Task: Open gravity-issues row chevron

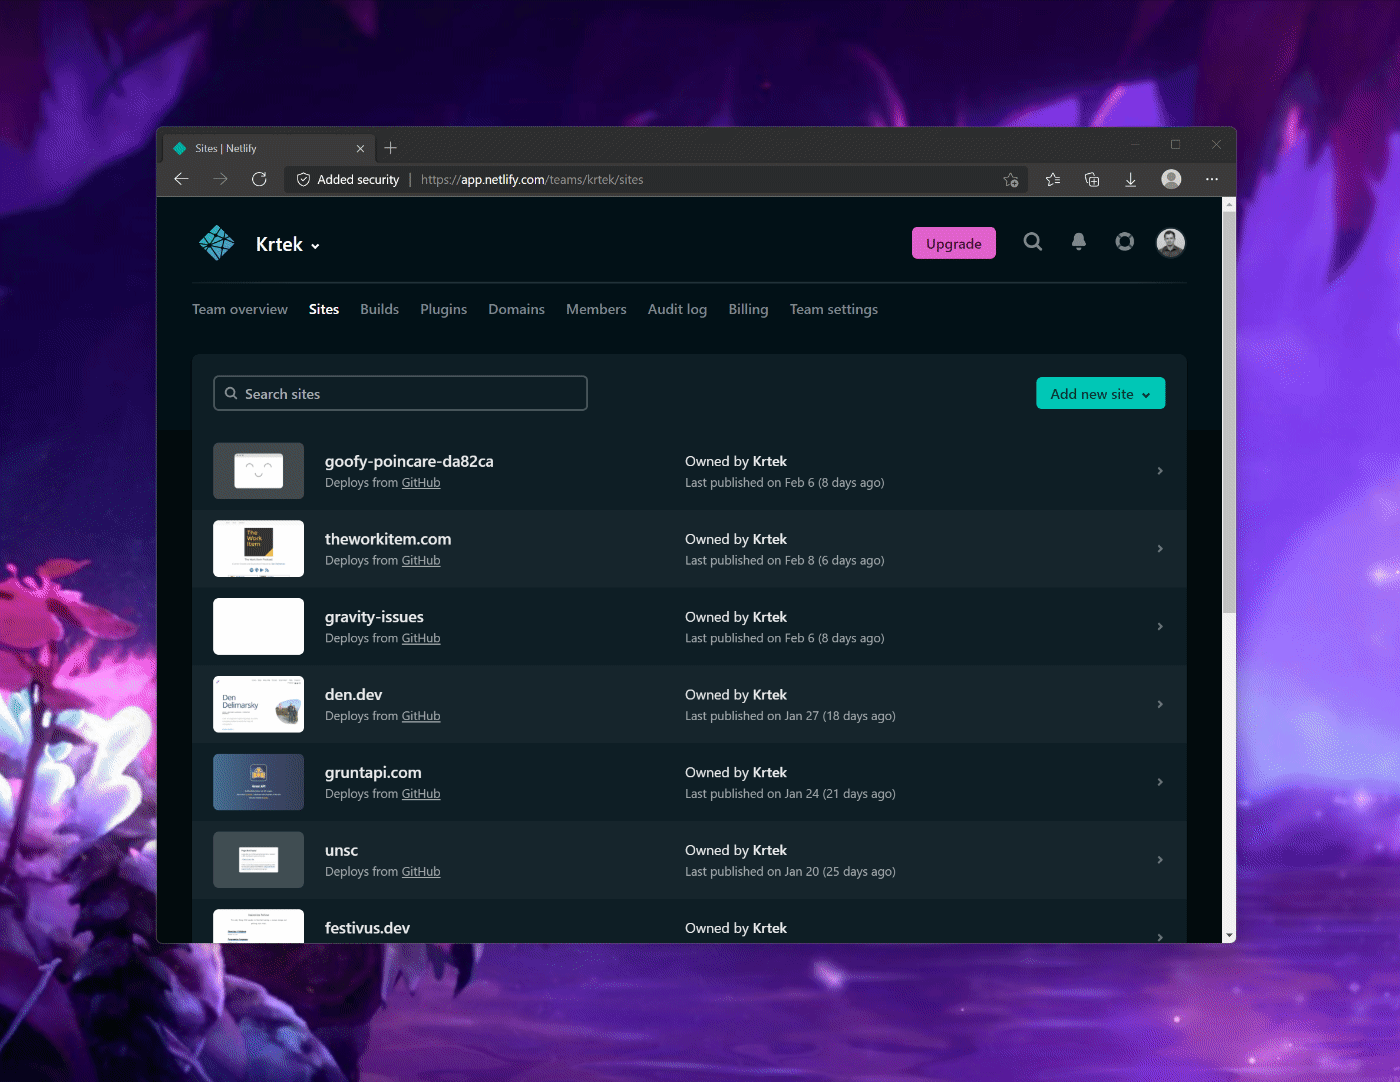Action: [x=1160, y=627]
